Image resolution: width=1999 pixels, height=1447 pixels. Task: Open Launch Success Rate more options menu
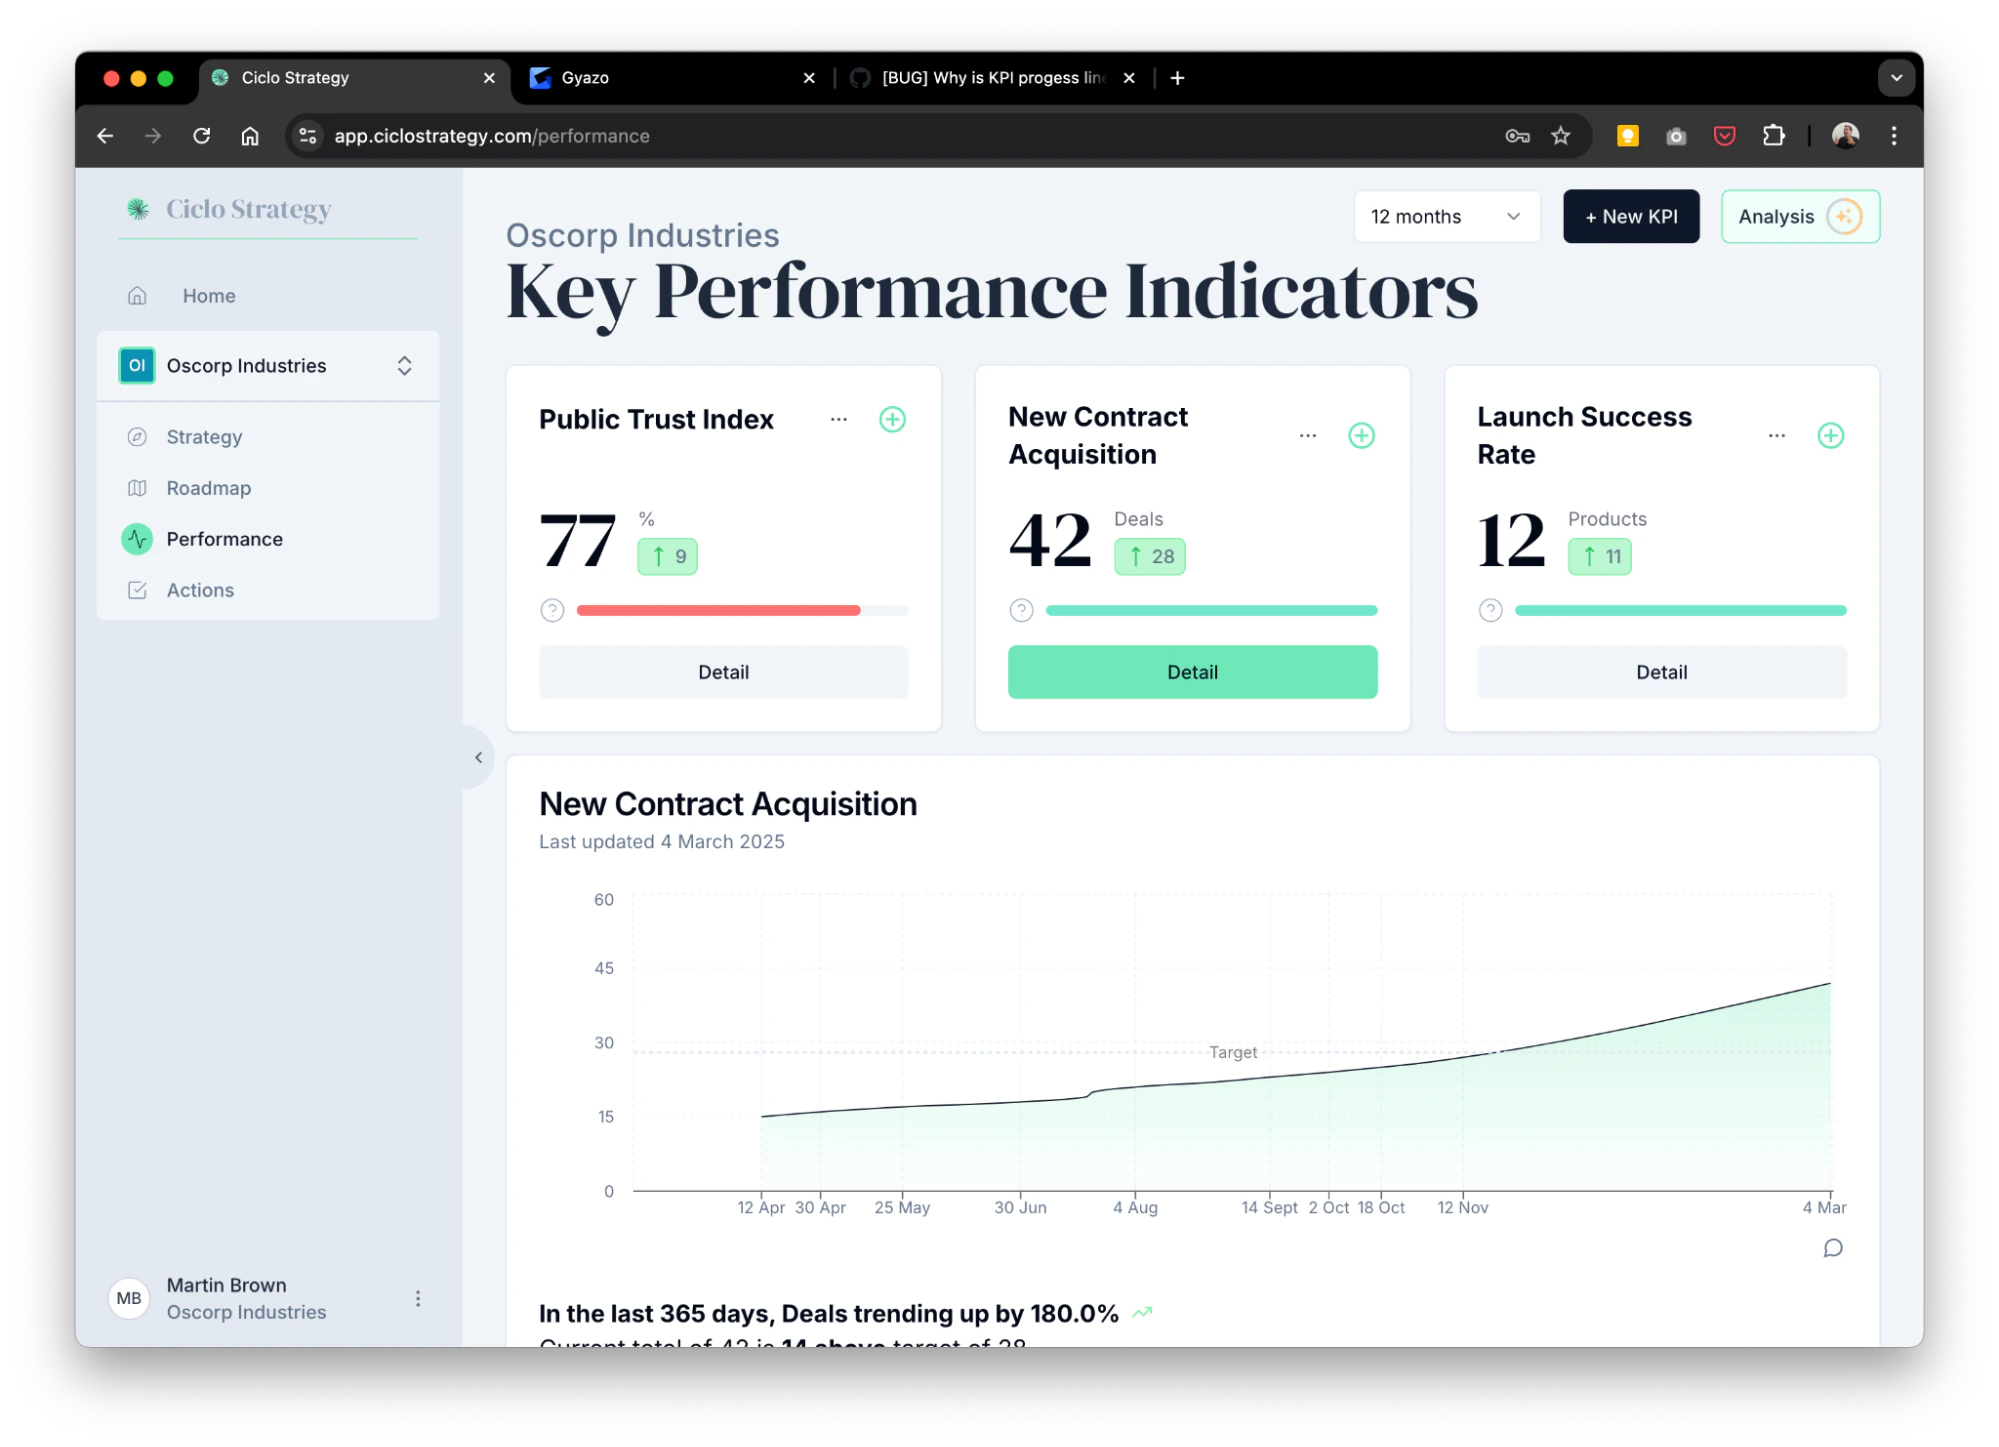pyautogui.click(x=1776, y=436)
